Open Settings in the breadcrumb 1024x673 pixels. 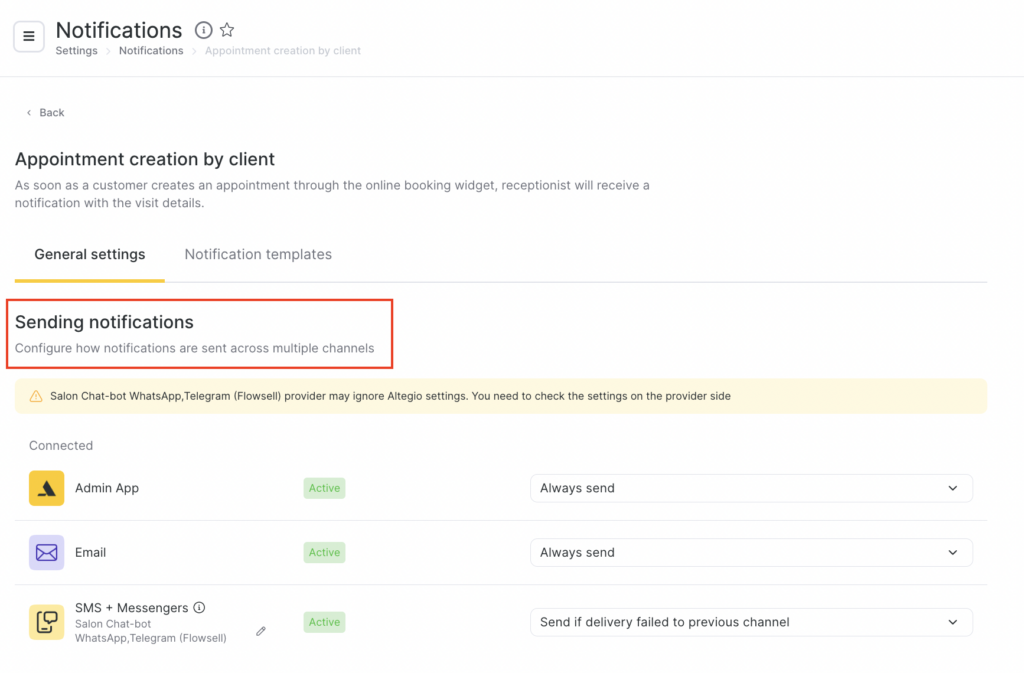point(76,51)
